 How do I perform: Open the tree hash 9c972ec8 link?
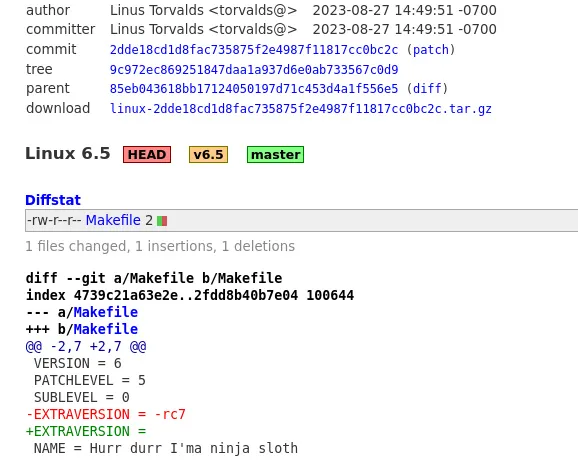pos(254,70)
